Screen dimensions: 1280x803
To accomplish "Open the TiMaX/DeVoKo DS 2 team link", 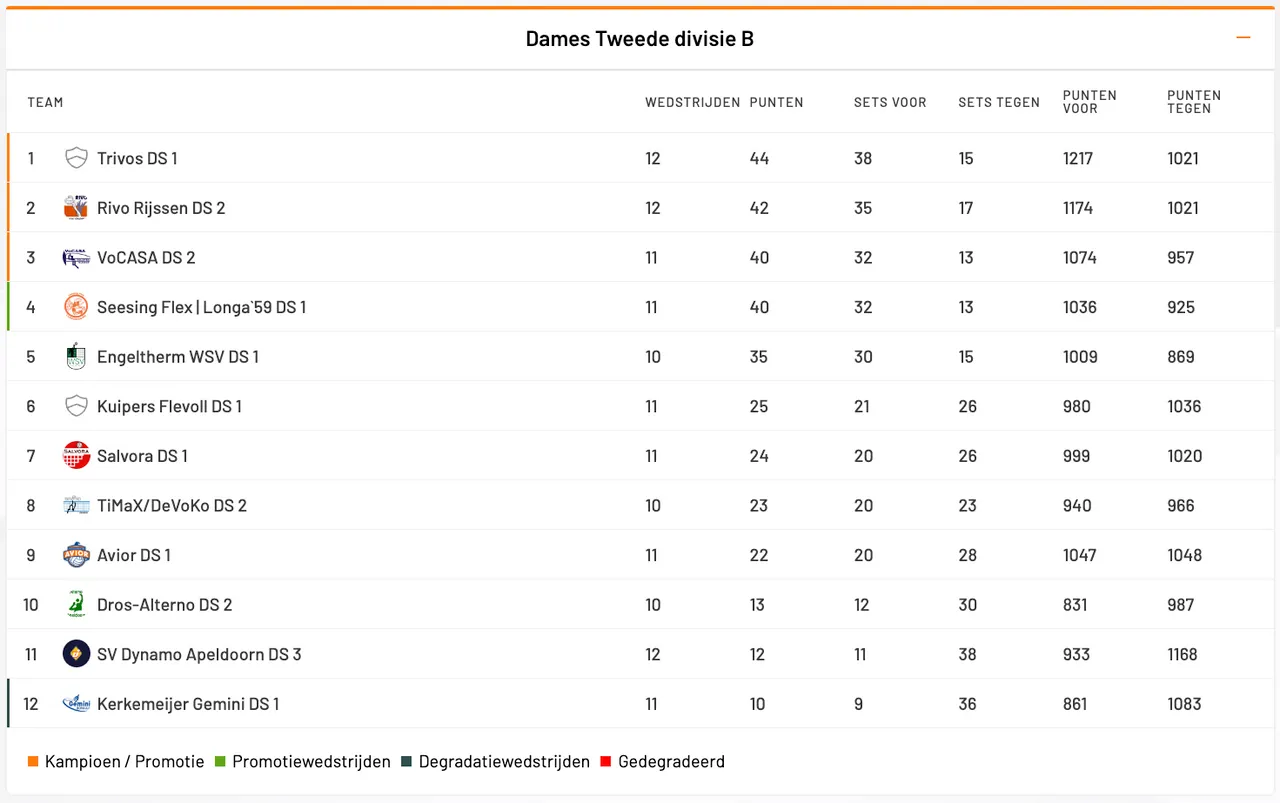I will pos(172,506).
